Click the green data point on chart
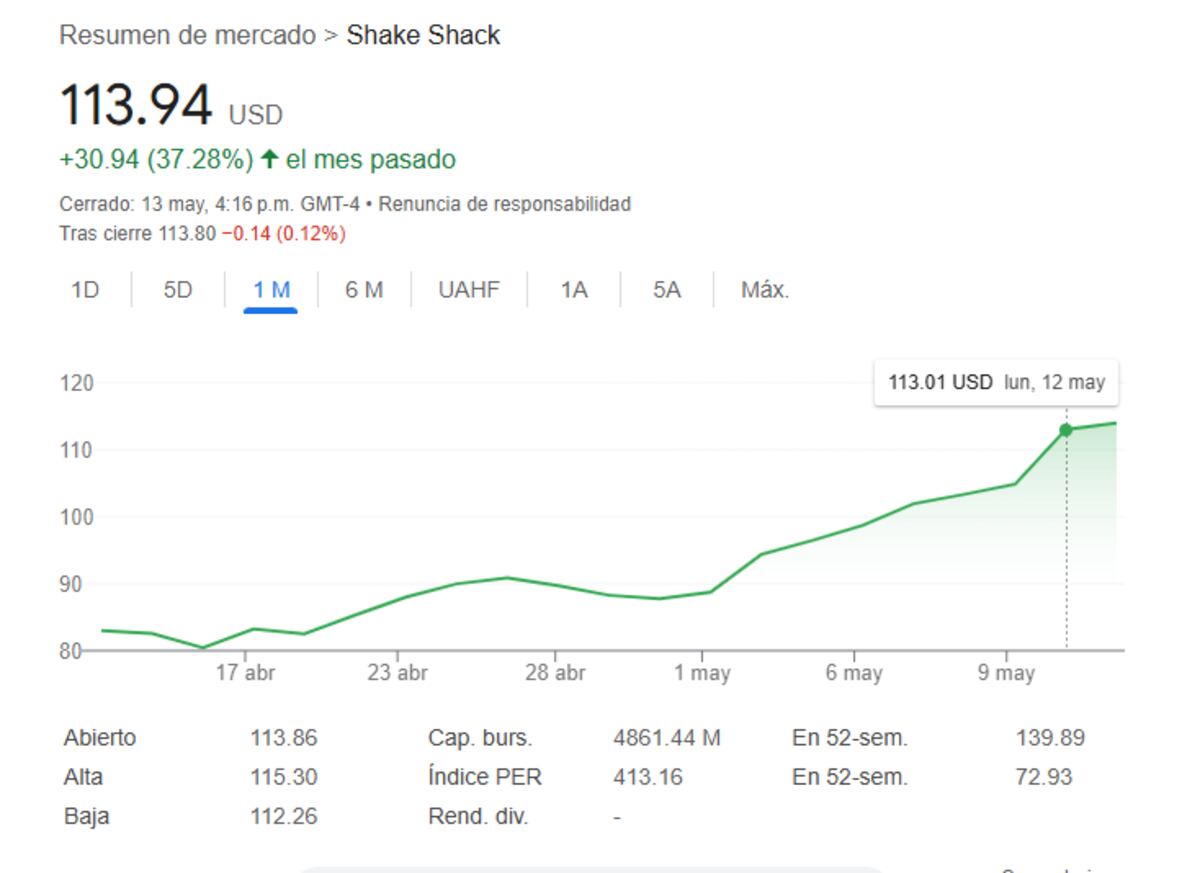The height and width of the screenshot is (873, 1200). (x=1066, y=430)
